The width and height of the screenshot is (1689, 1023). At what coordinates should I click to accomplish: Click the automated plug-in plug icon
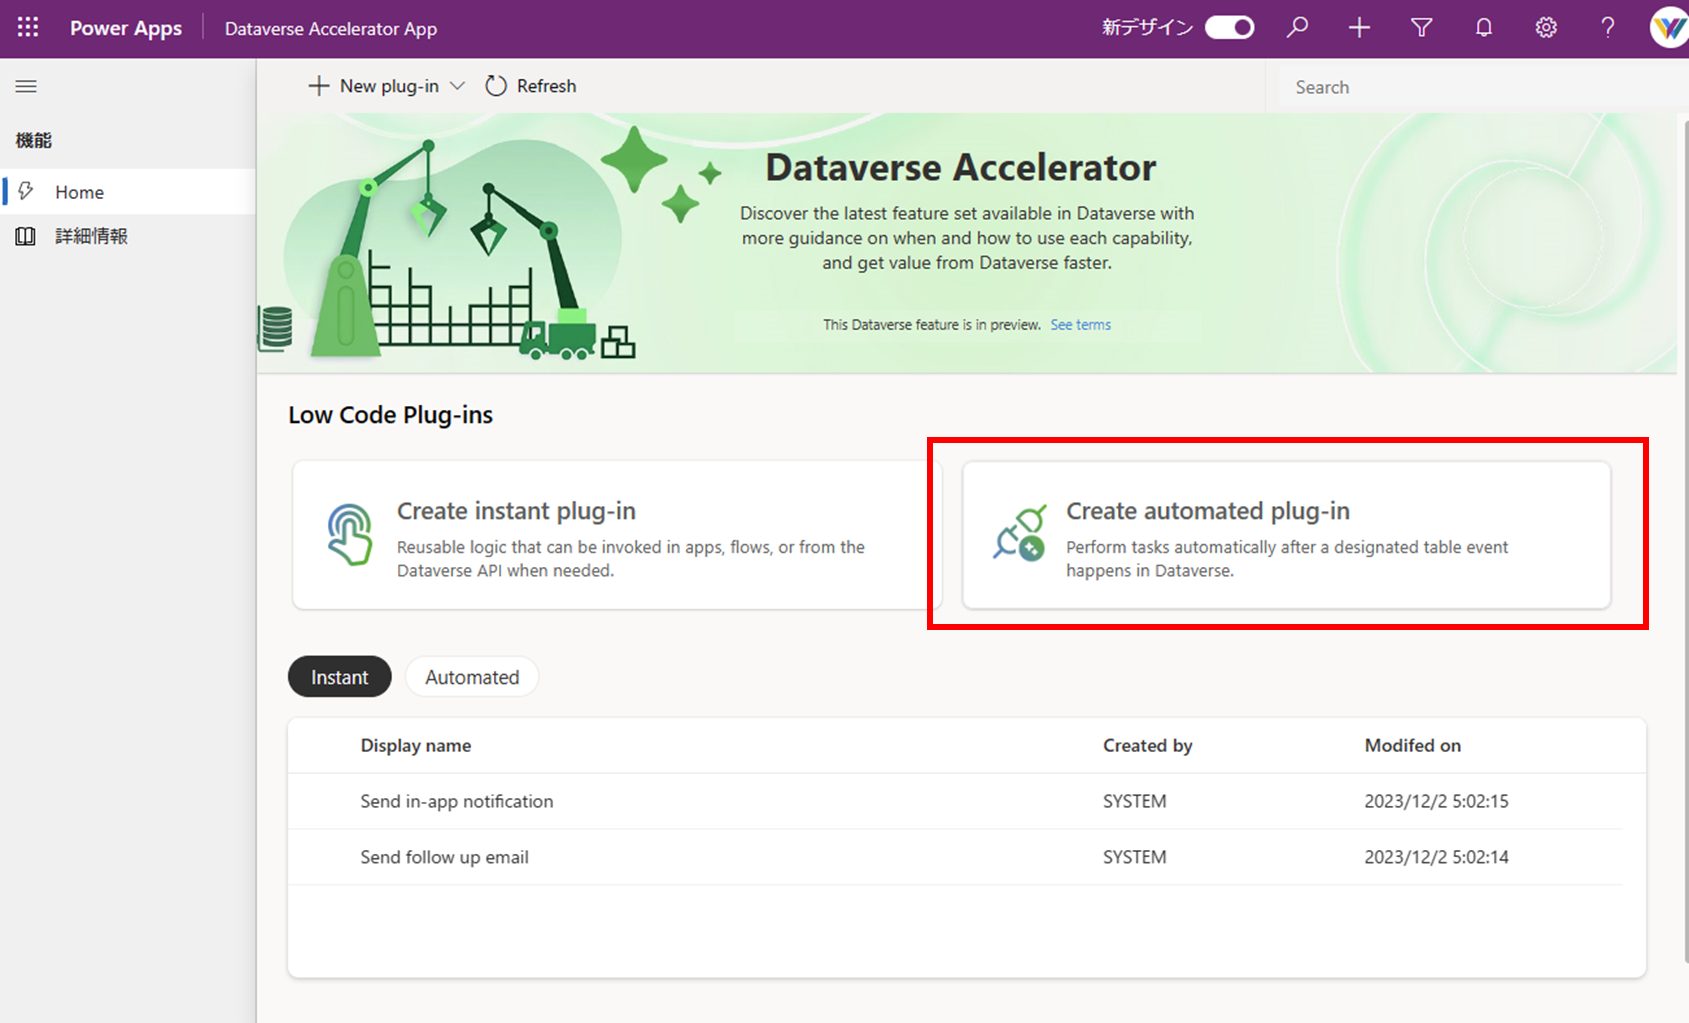coord(1019,533)
